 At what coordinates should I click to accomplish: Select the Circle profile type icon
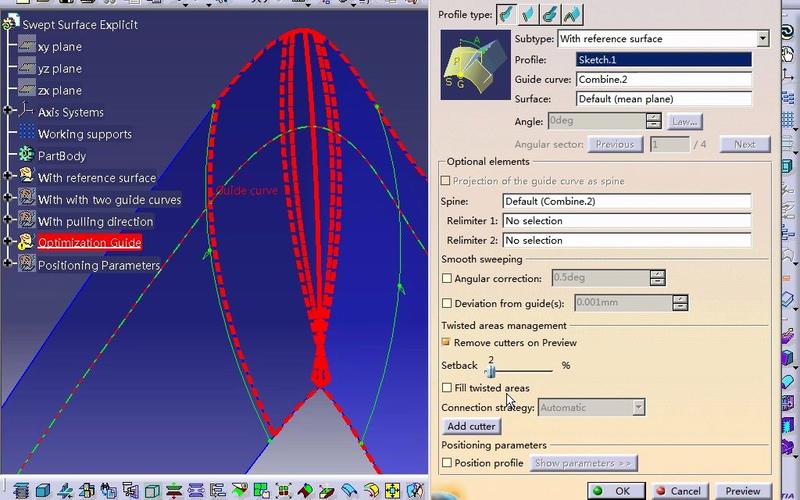pyautogui.click(x=550, y=14)
